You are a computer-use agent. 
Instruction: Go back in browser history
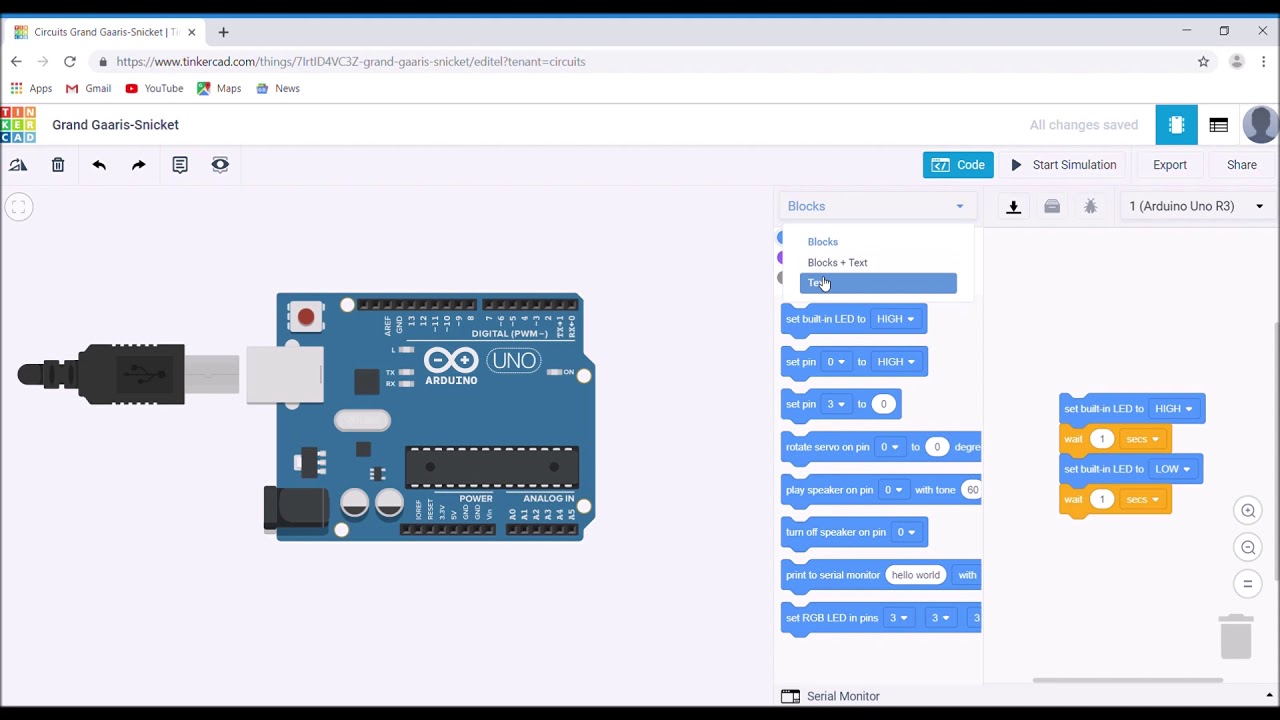pos(16,62)
